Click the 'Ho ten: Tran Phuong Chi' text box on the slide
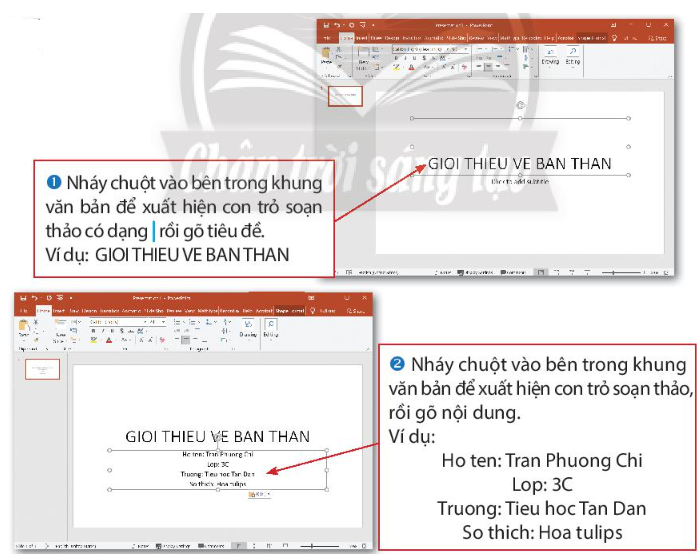 tap(218, 454)
